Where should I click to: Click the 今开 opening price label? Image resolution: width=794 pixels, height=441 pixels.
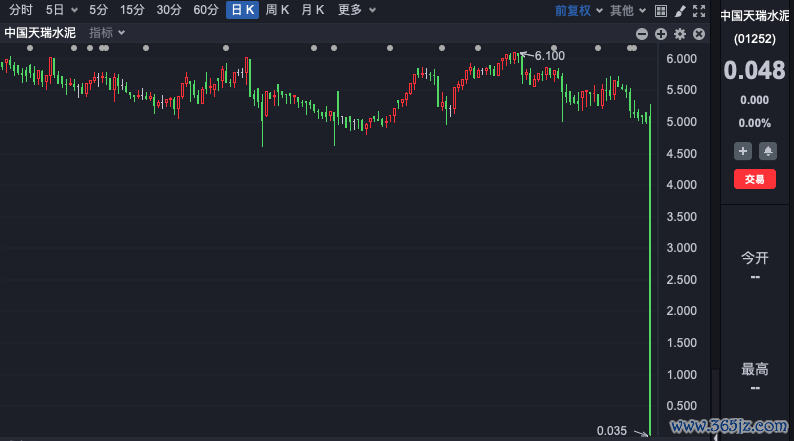pyautogui.click(x=755, y=258)
